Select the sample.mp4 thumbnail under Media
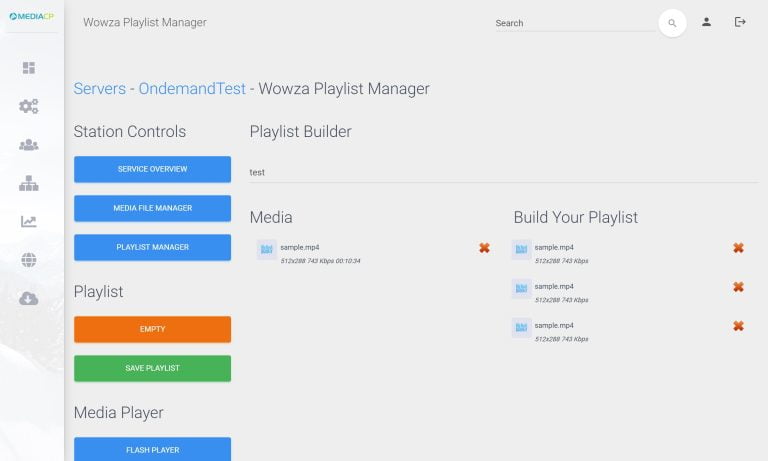 tap(267, 249)
